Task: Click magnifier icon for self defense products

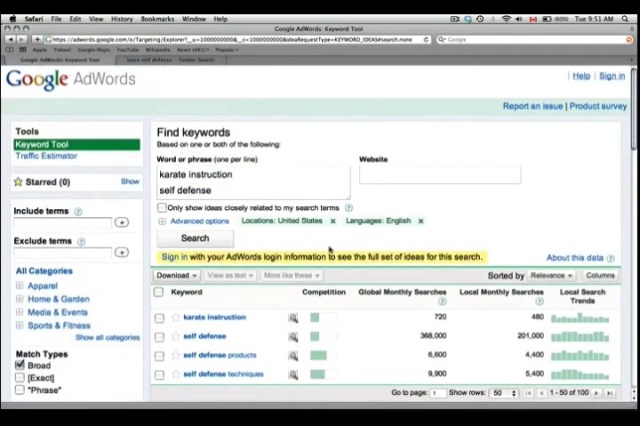Action: coord(293,356)
